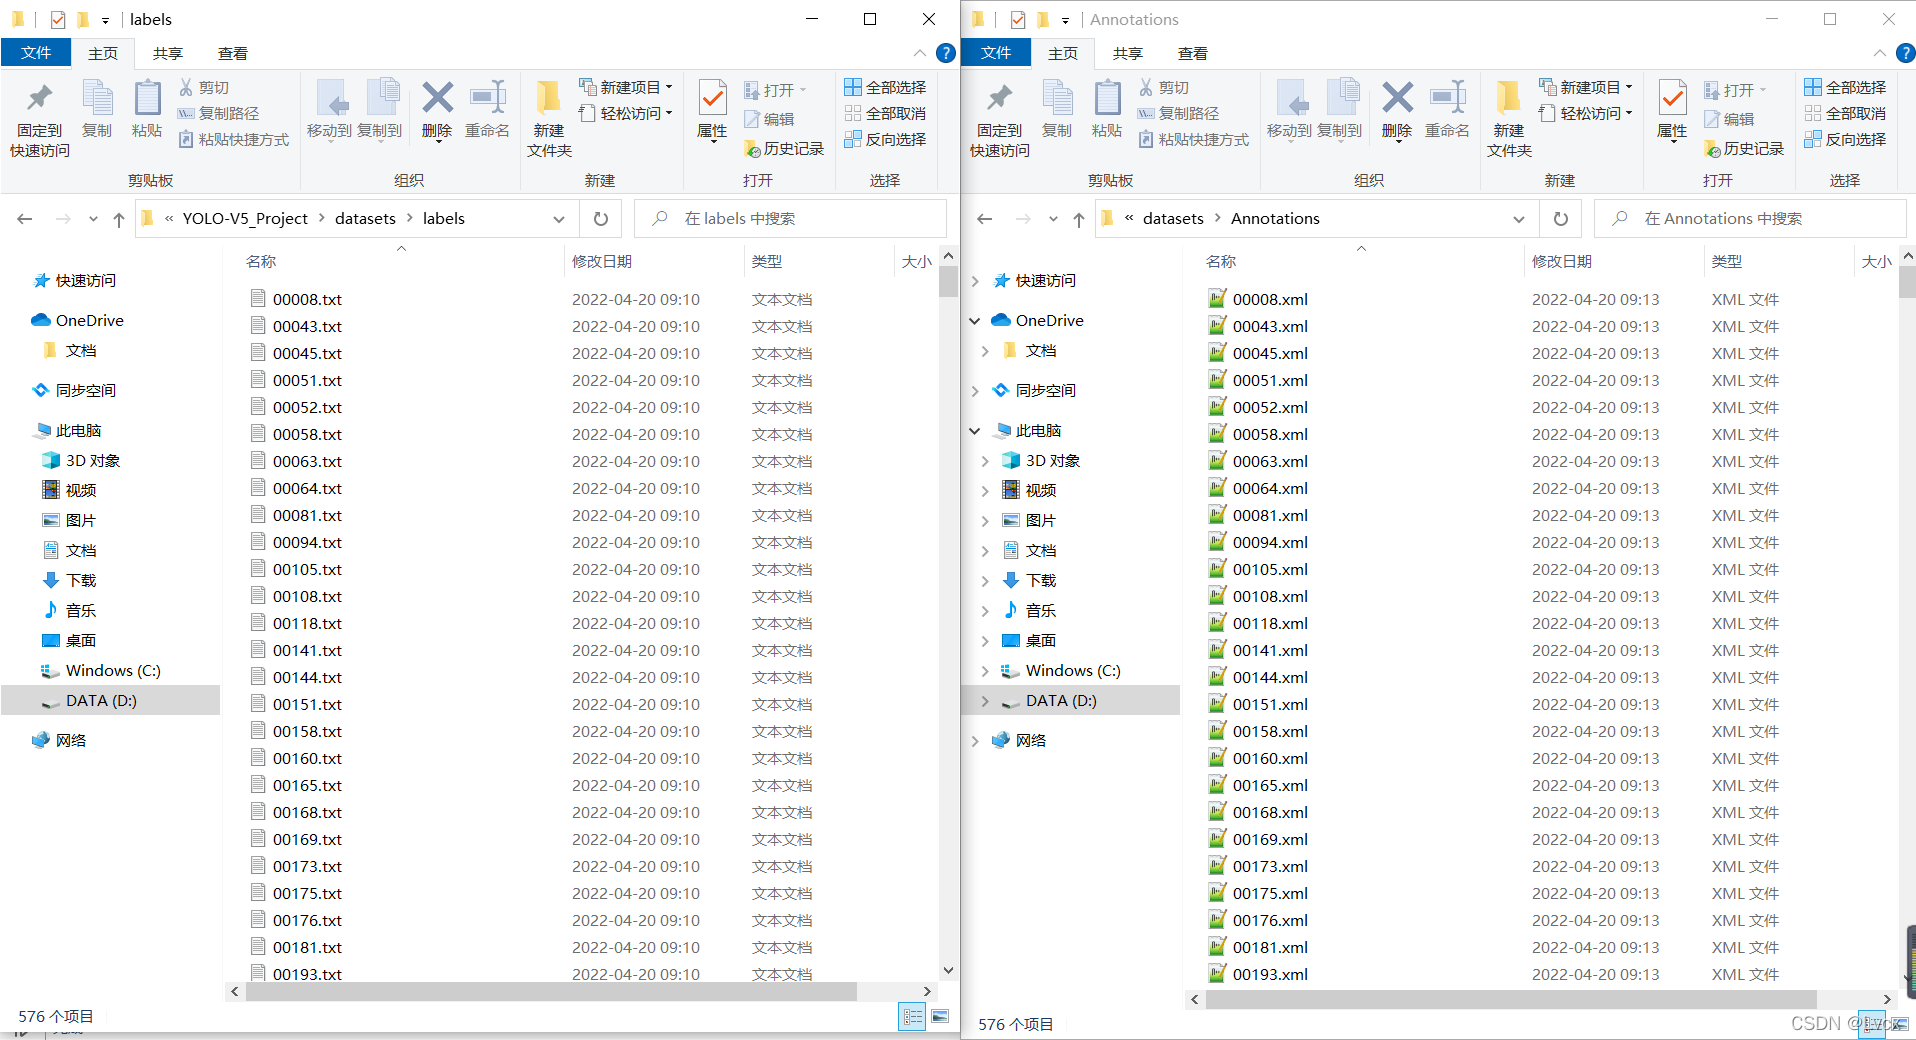Click New folder (新建文件夹) in Annotations window

pyautogui.click(x=1509, y=120)
